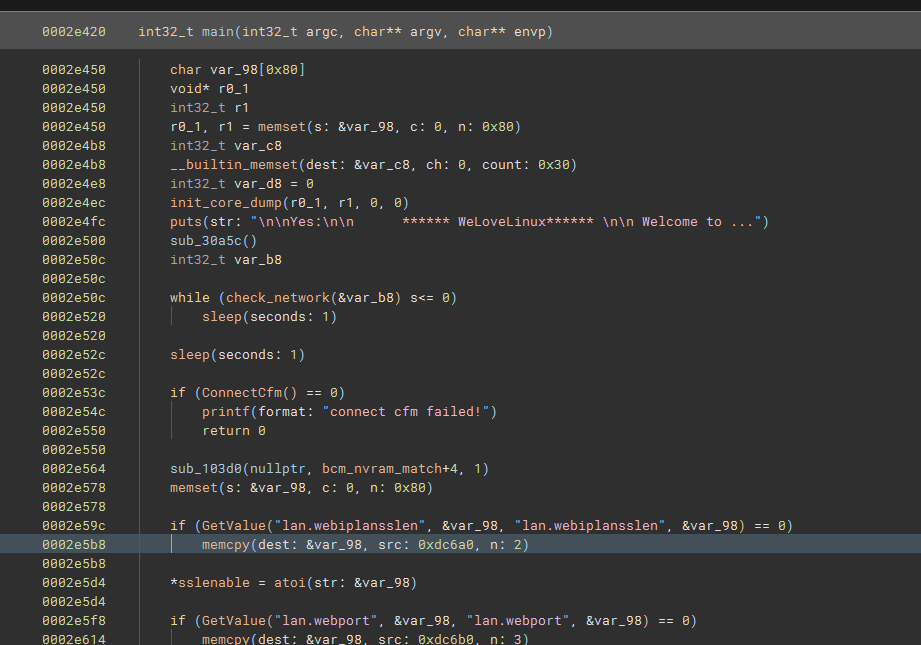The width and height of the screenshot is (921, 645).
Task: Click address 0002e4ec in the gutter
Action: 74,203
